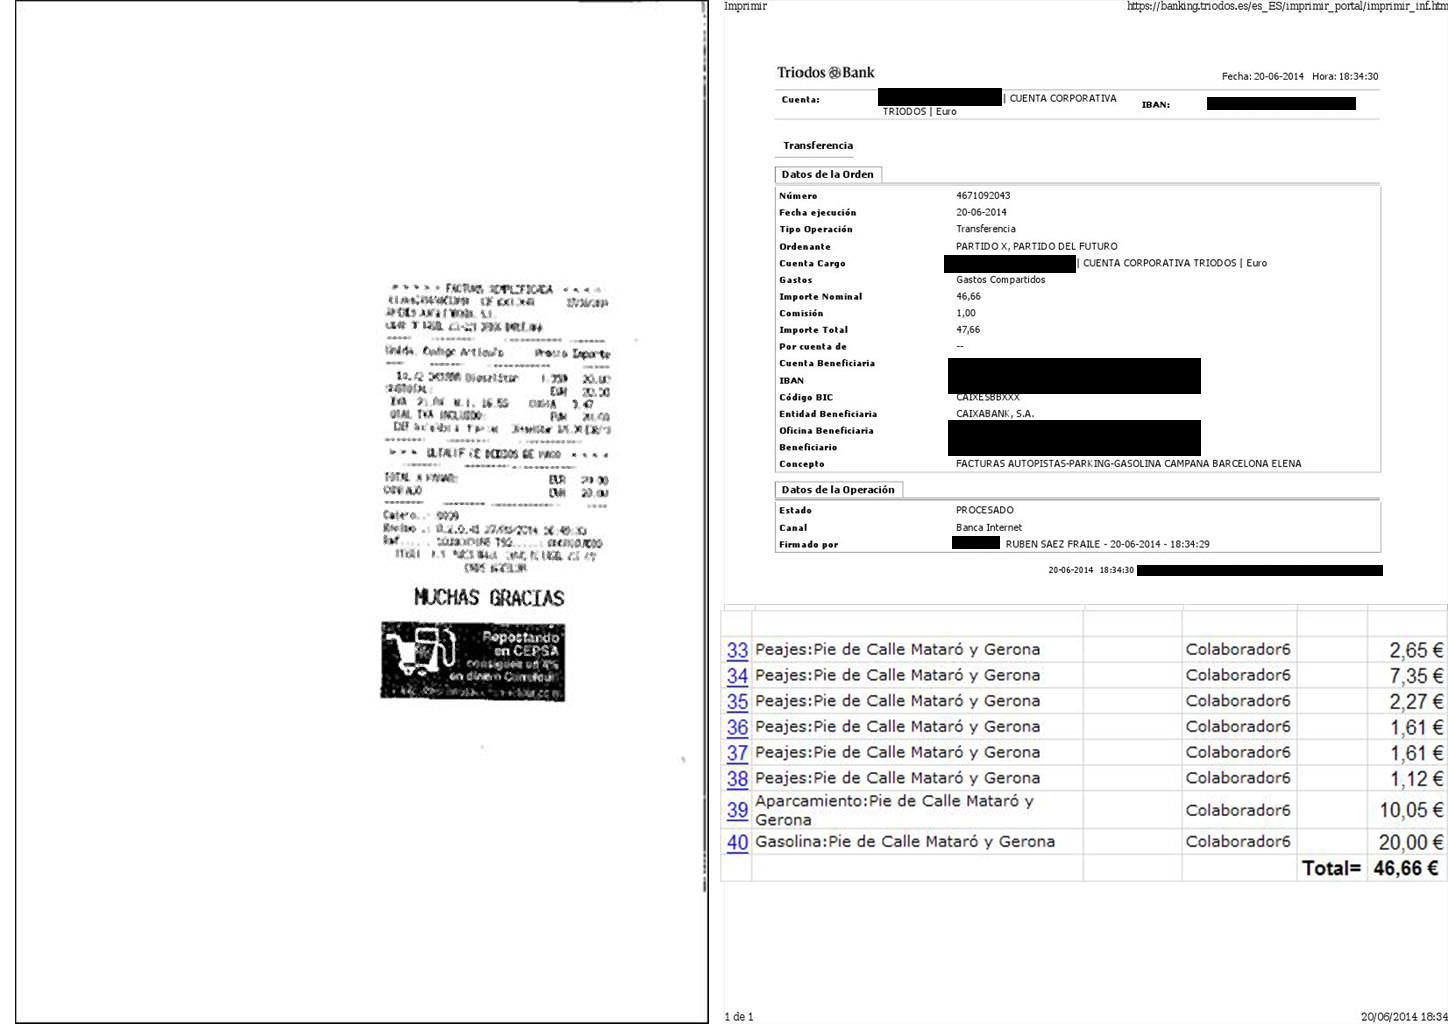Click the Fecha ejecución value 20-06-2014
This screenshot has height=1024, width=1448.
tap(981, 212)
